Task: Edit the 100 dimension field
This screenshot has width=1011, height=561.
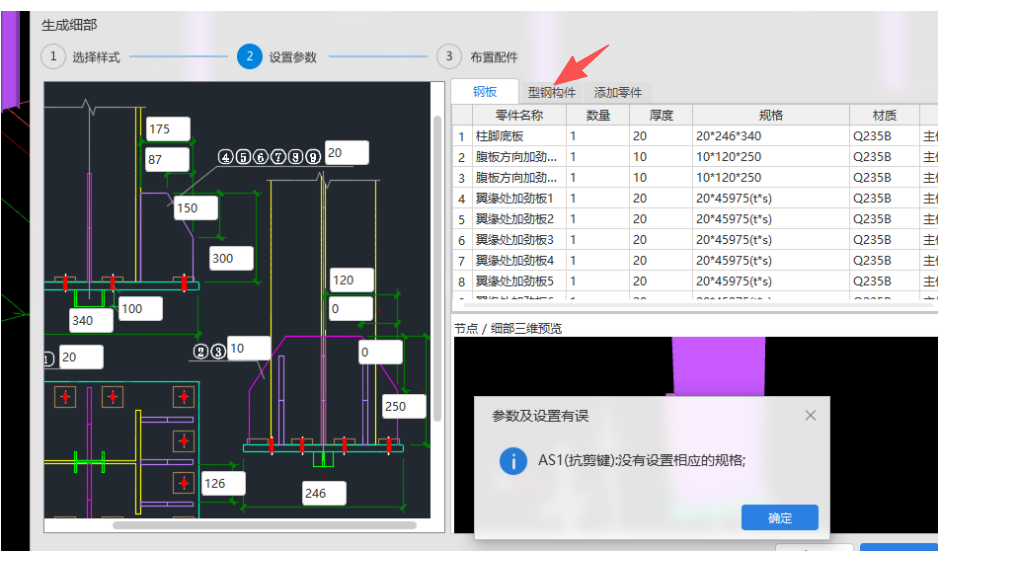Action: click(140, 308)
